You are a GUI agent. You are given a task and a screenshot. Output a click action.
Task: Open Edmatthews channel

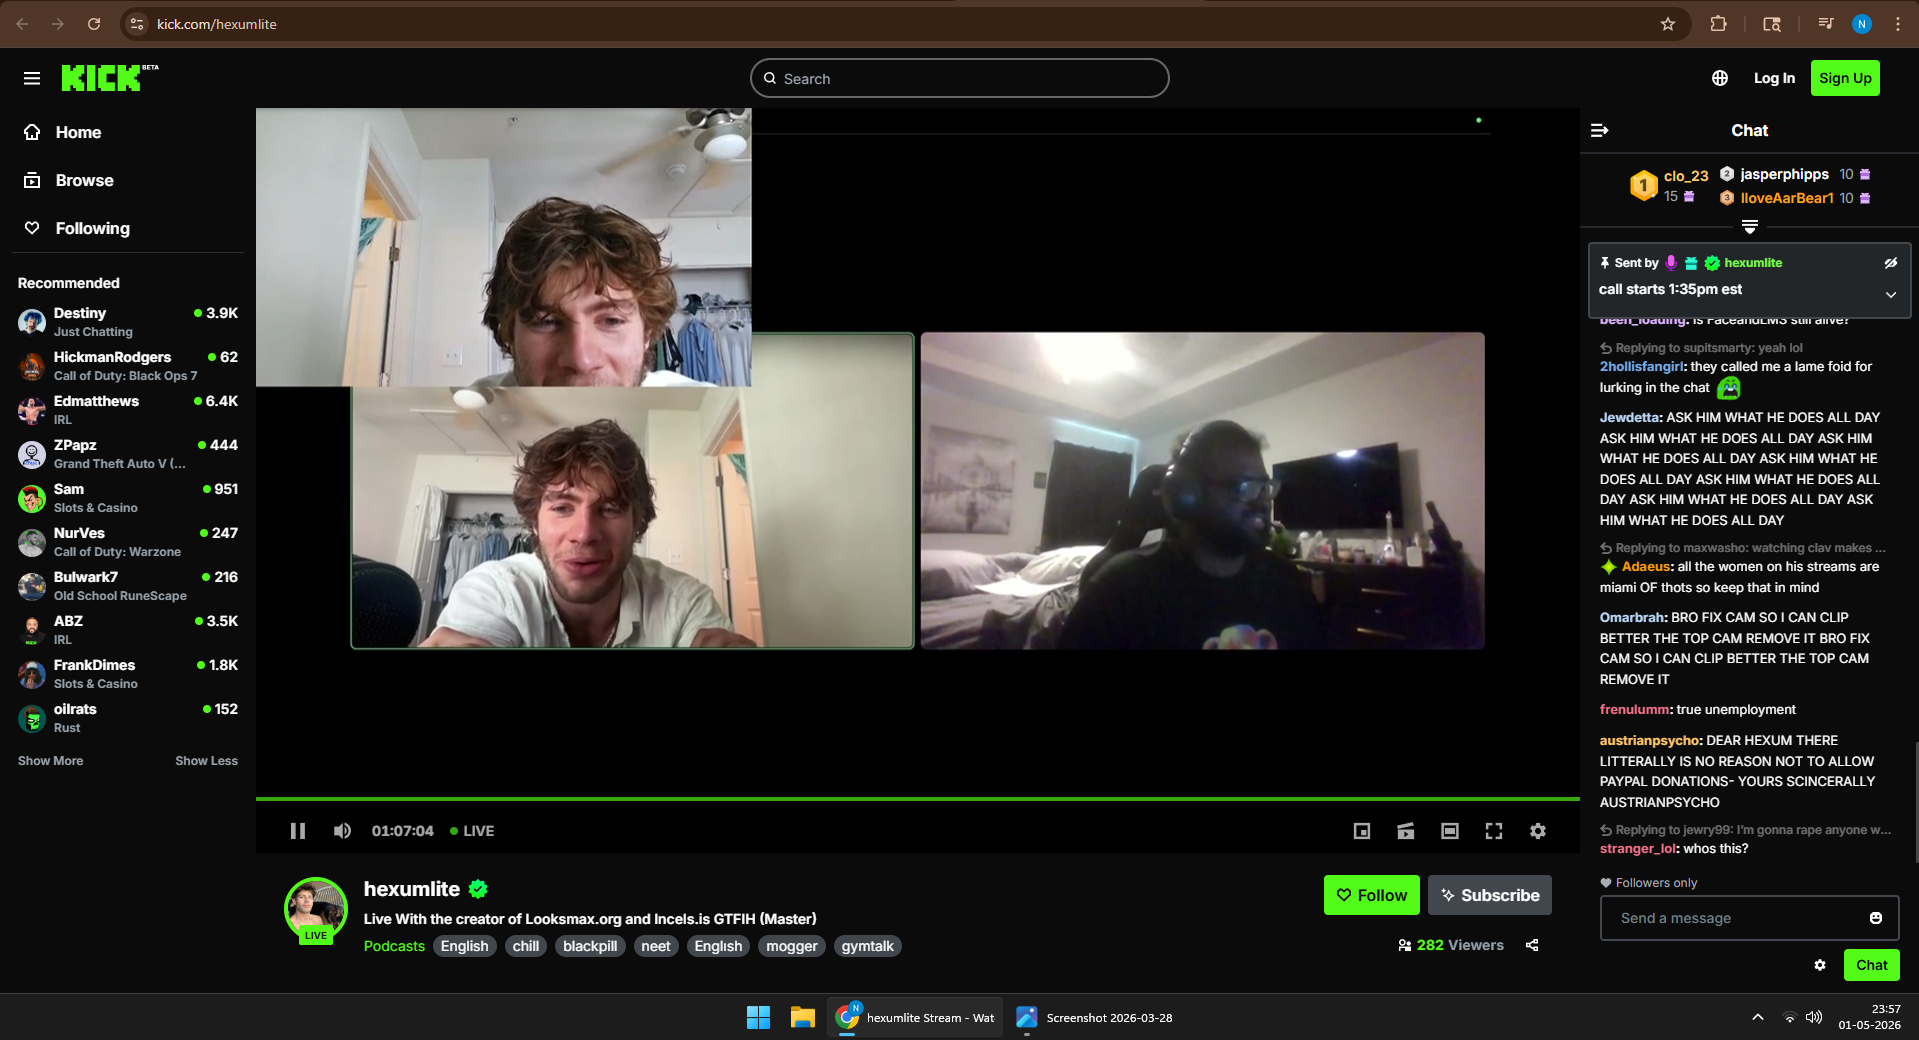[x=128, y=410]
